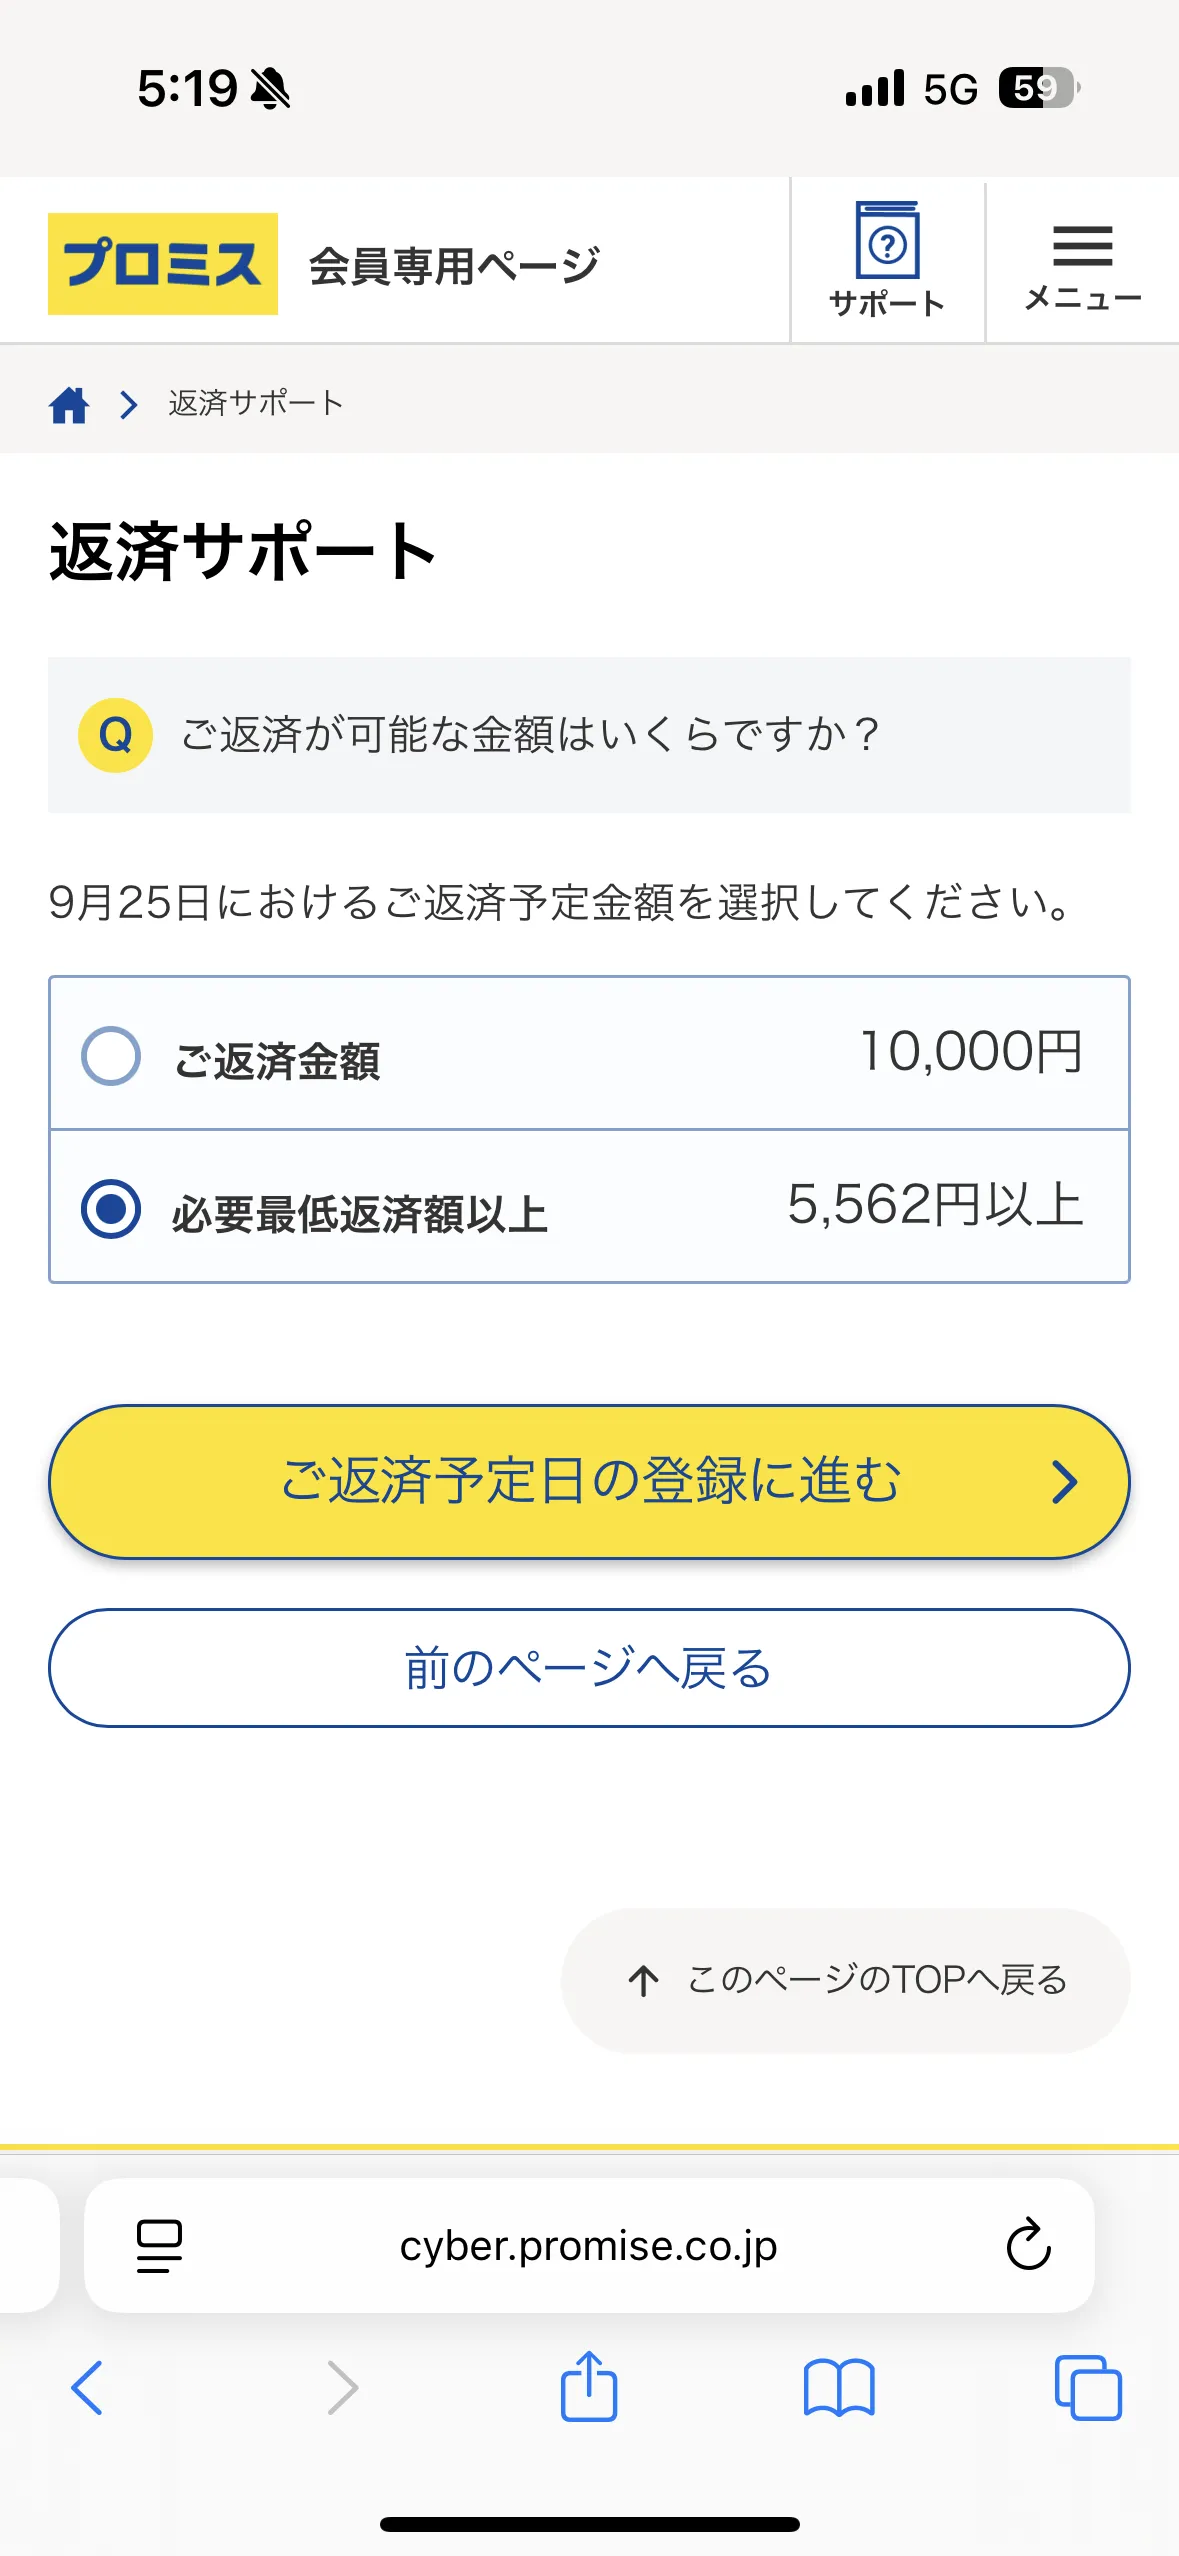The image size is (1179, 2556).
Task: Go back with Safari back arrow
Action: [87, 2388]
